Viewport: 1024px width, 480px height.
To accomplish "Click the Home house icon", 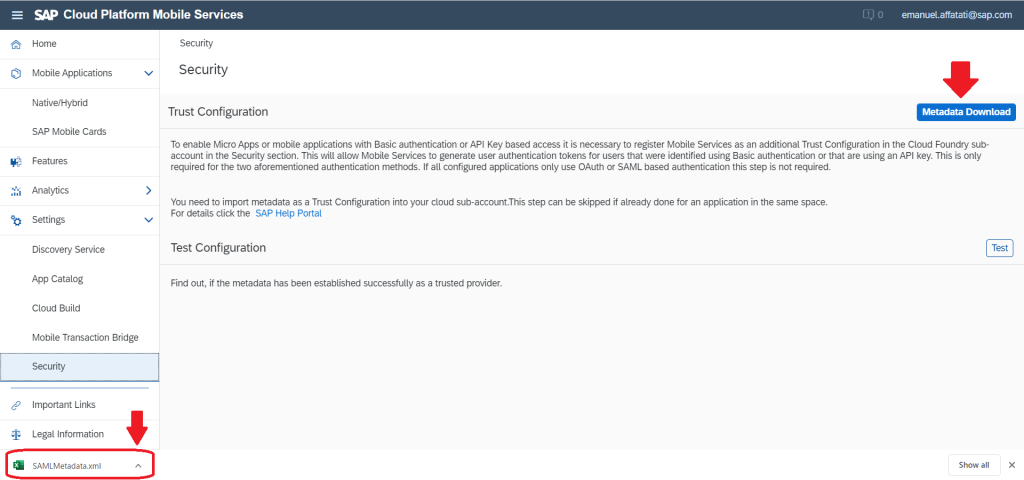I will click(x=17, y=44).
